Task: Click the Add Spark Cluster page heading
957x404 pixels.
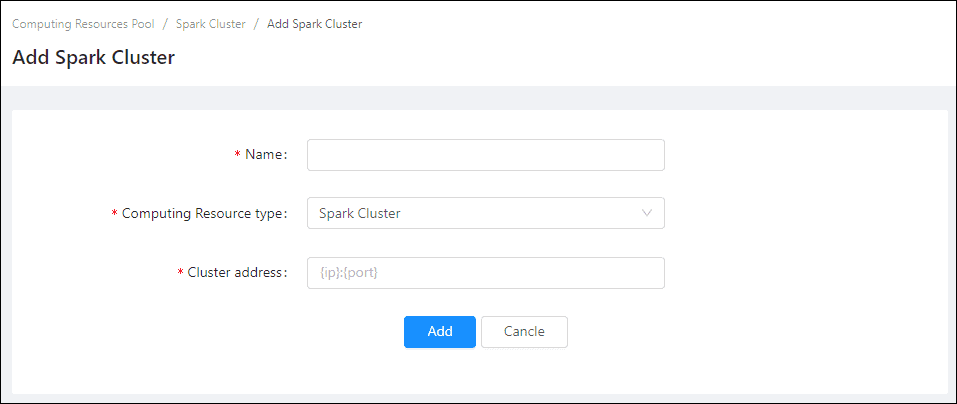Action: (x=94, y=58)
